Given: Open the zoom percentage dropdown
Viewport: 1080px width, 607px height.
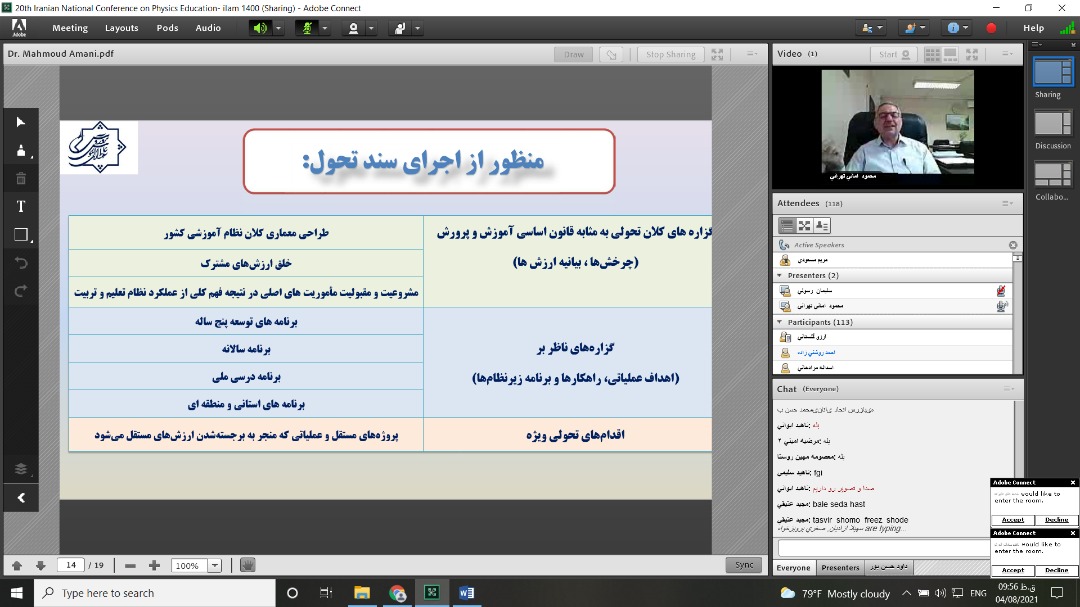Looking at the screenshot, I should click(215, 565).
